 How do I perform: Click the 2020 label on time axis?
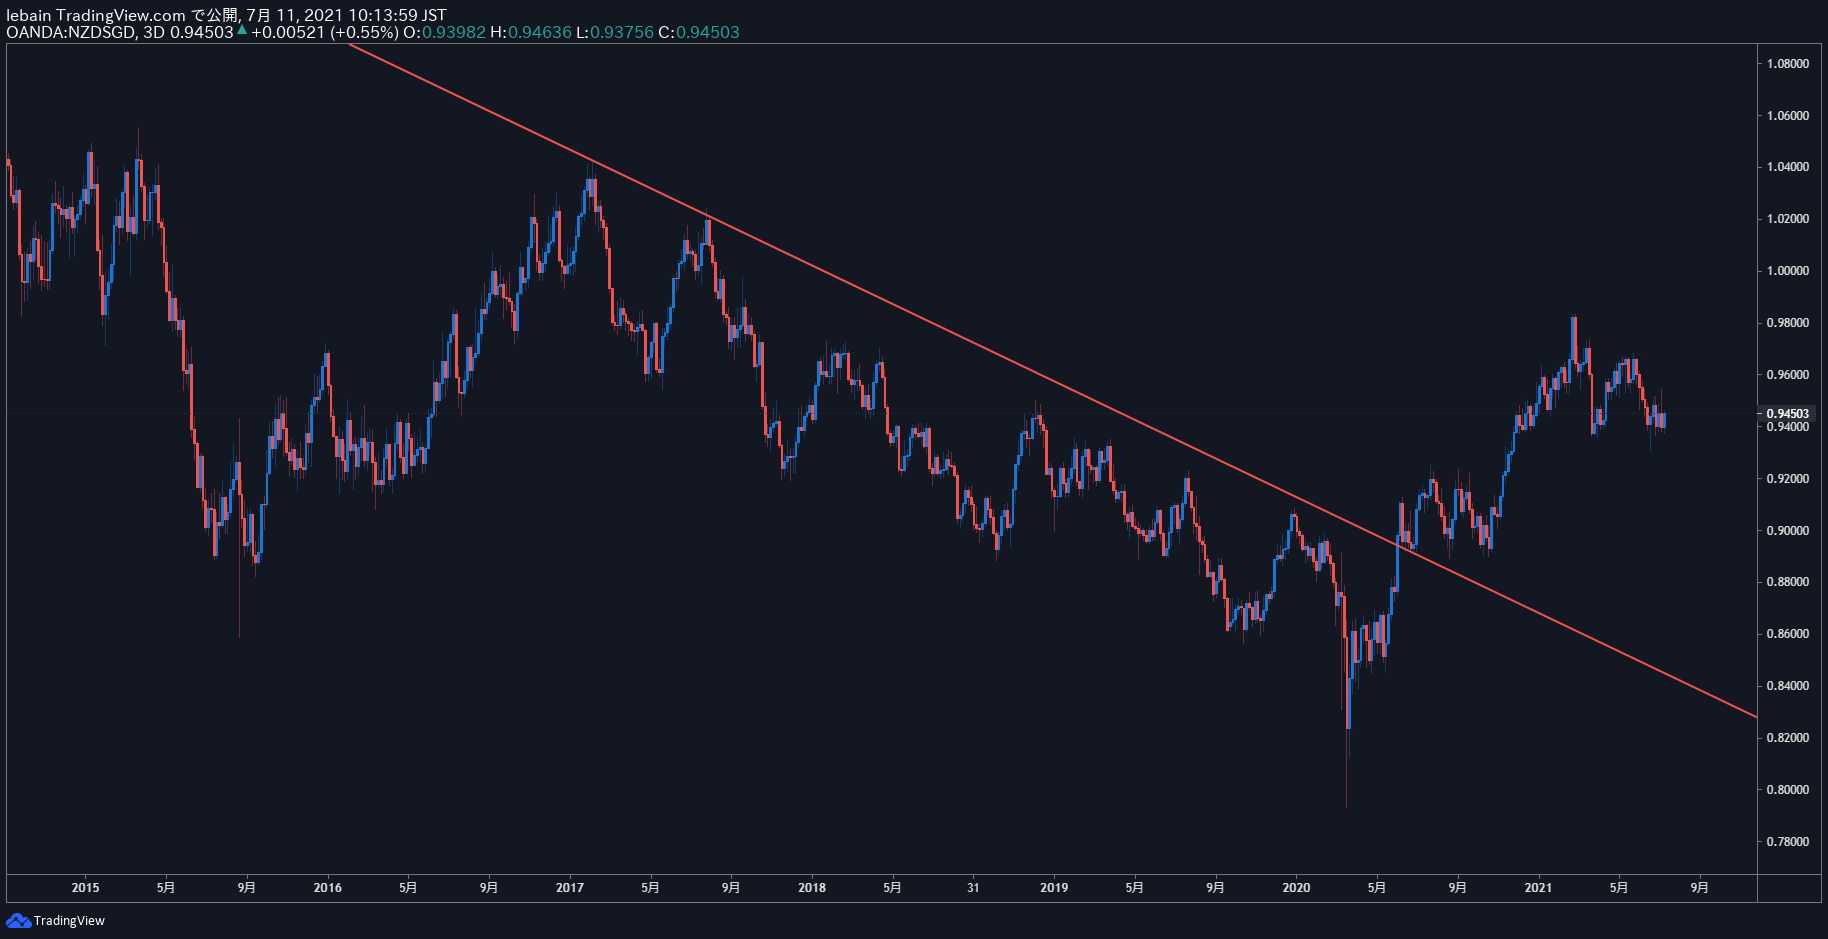[x=1296, y=887]
